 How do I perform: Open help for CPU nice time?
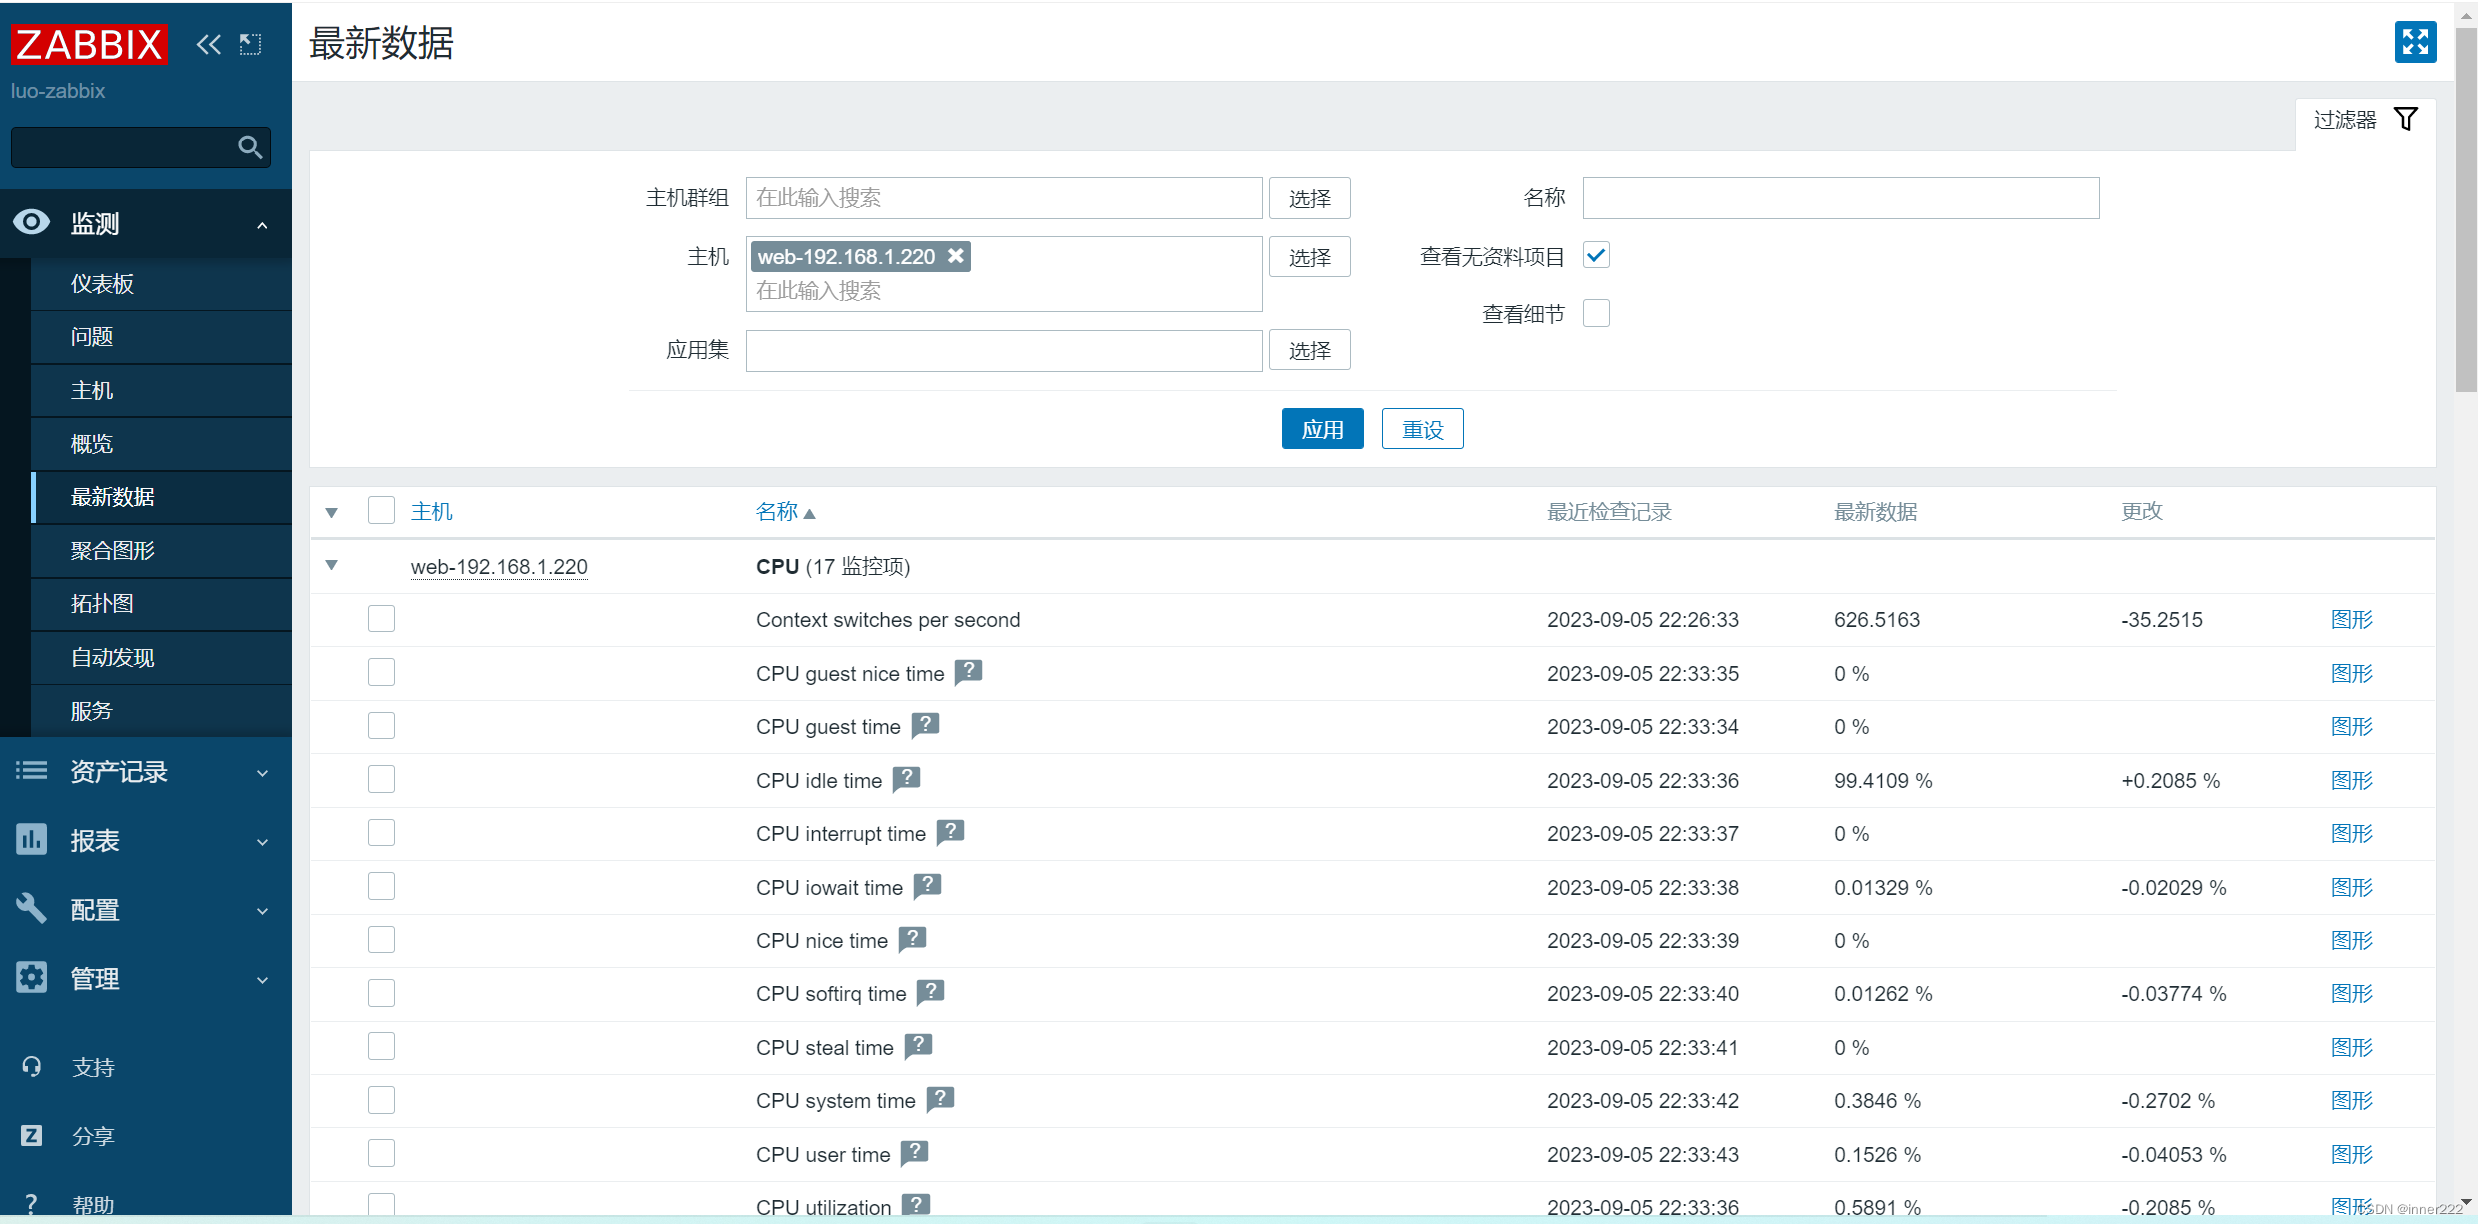point(912,939)
